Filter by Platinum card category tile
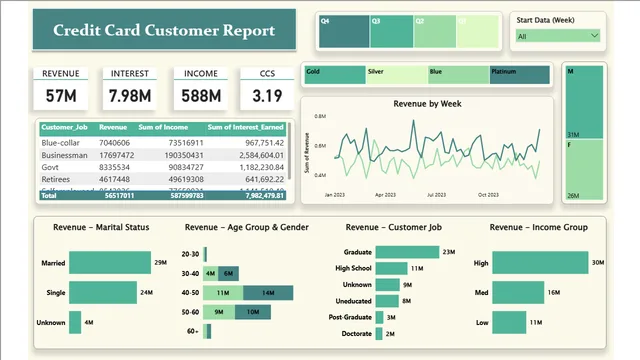Screen dimensions: 640x360 point(520,75)
